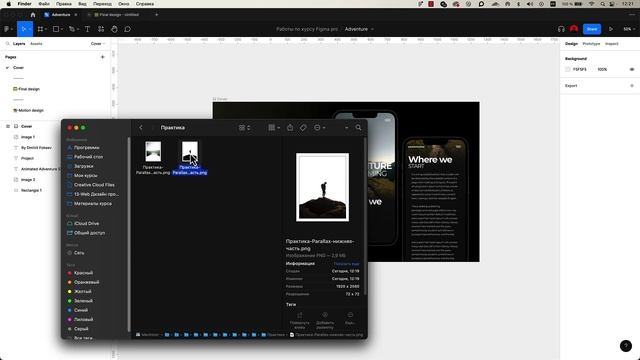Open Finder share icon
The width and height of the screenshot is (640, 360).
tap(290, 128)
